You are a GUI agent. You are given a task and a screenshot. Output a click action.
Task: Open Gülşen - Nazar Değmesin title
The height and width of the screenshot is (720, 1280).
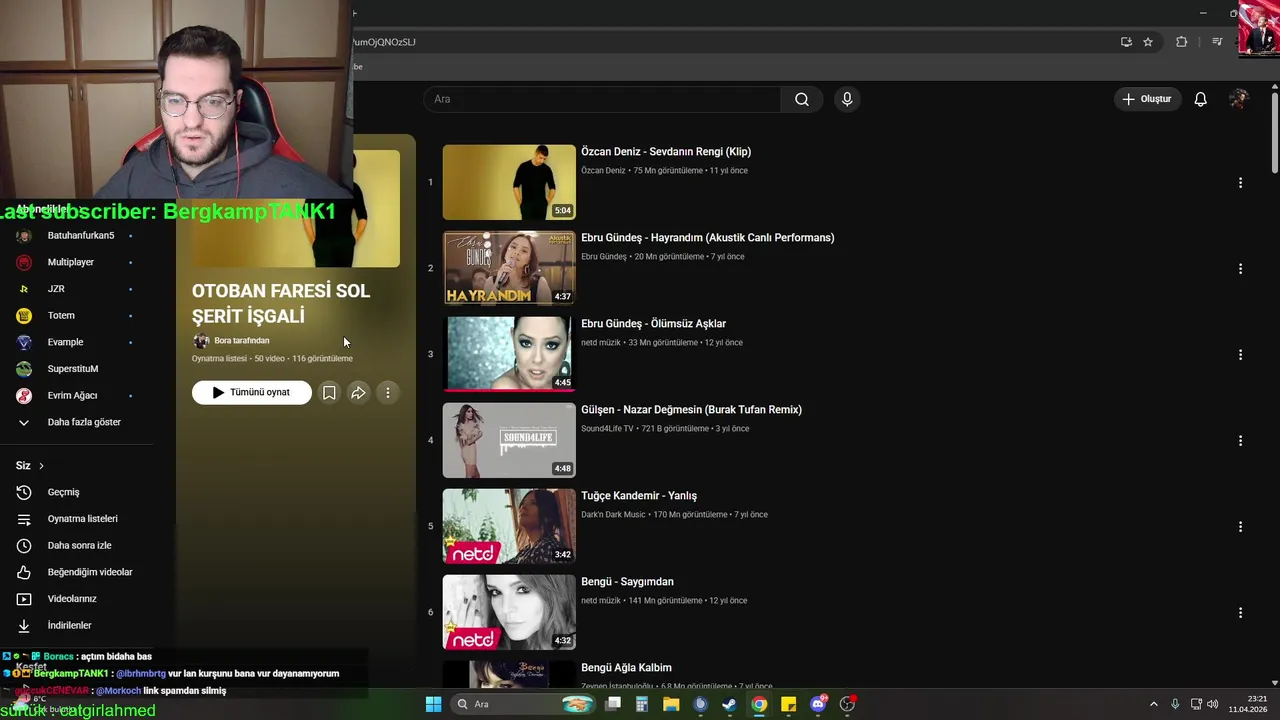click(x=691, y=410)
